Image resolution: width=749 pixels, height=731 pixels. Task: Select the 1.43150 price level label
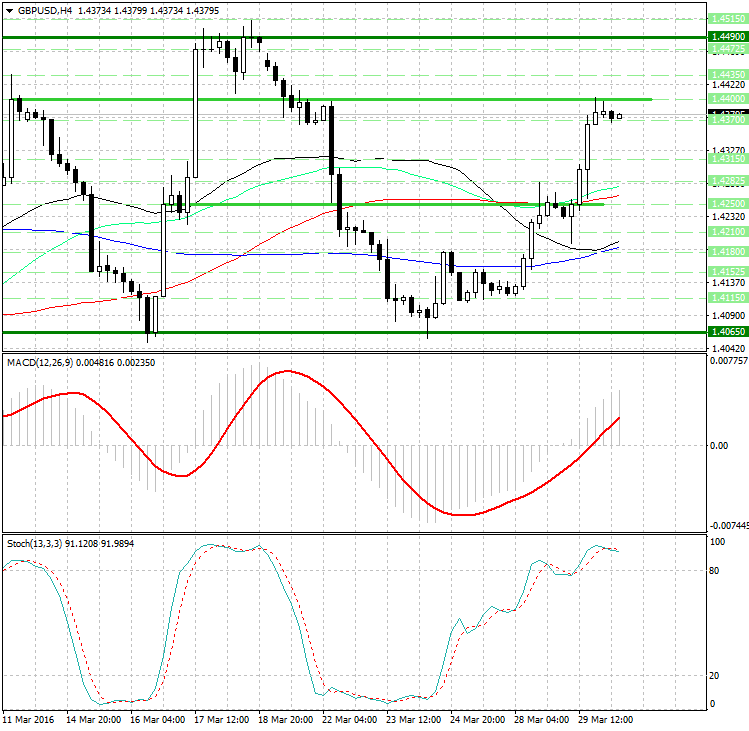(x=726, y=159)
